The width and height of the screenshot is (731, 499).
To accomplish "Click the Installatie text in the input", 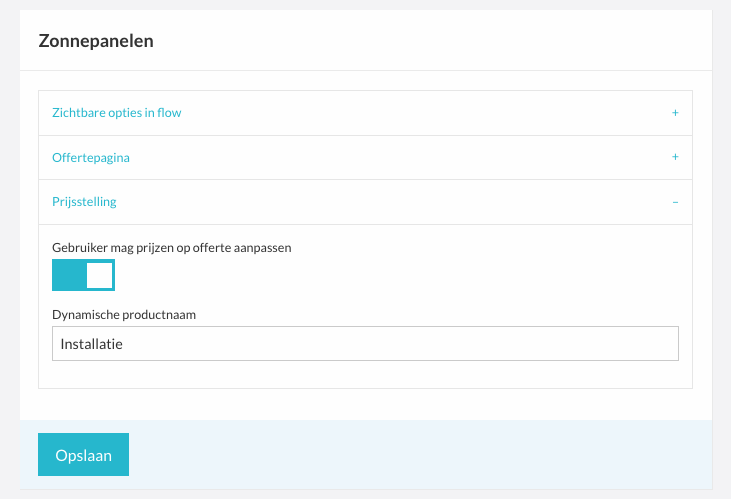I will 91,344.
